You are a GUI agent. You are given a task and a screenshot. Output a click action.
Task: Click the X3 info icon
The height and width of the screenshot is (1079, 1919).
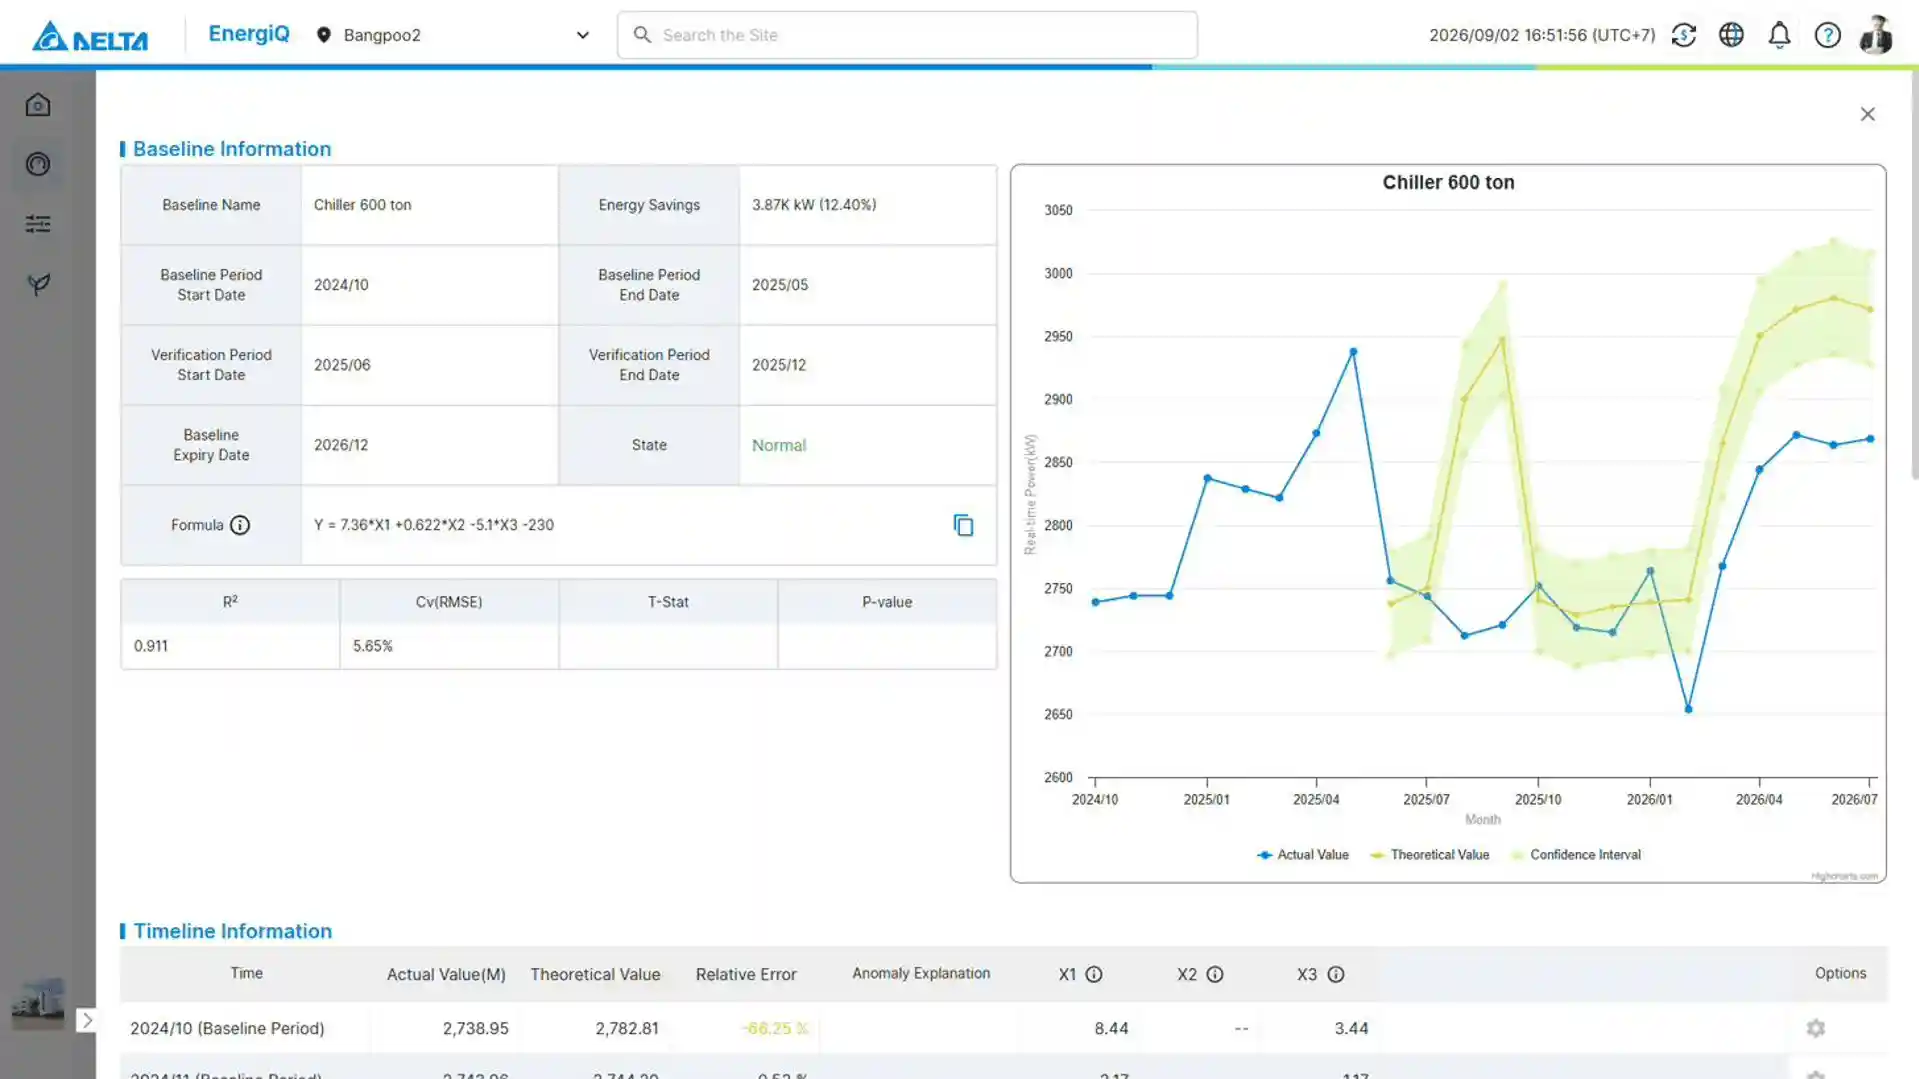(1336, 974)
